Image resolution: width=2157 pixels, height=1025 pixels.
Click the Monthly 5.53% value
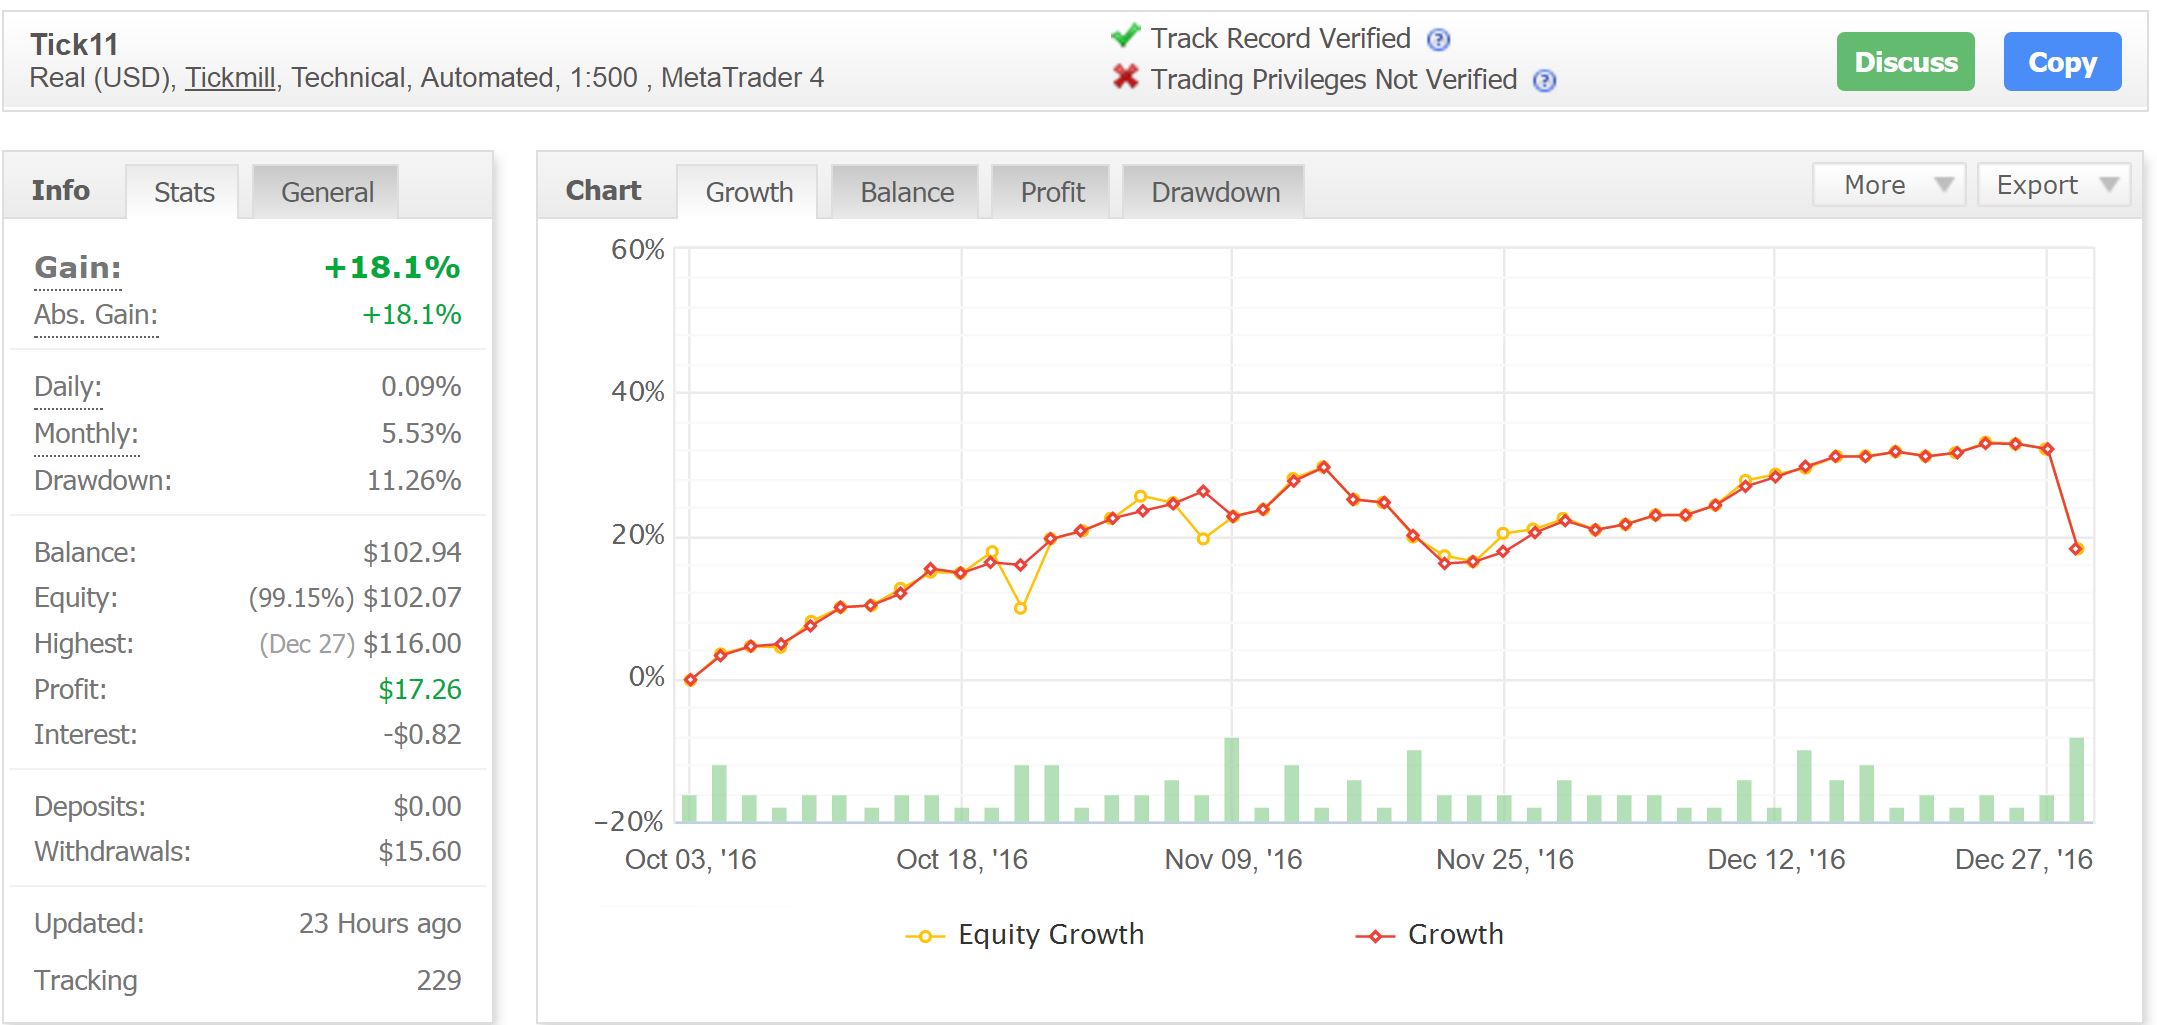click(421, 434)
